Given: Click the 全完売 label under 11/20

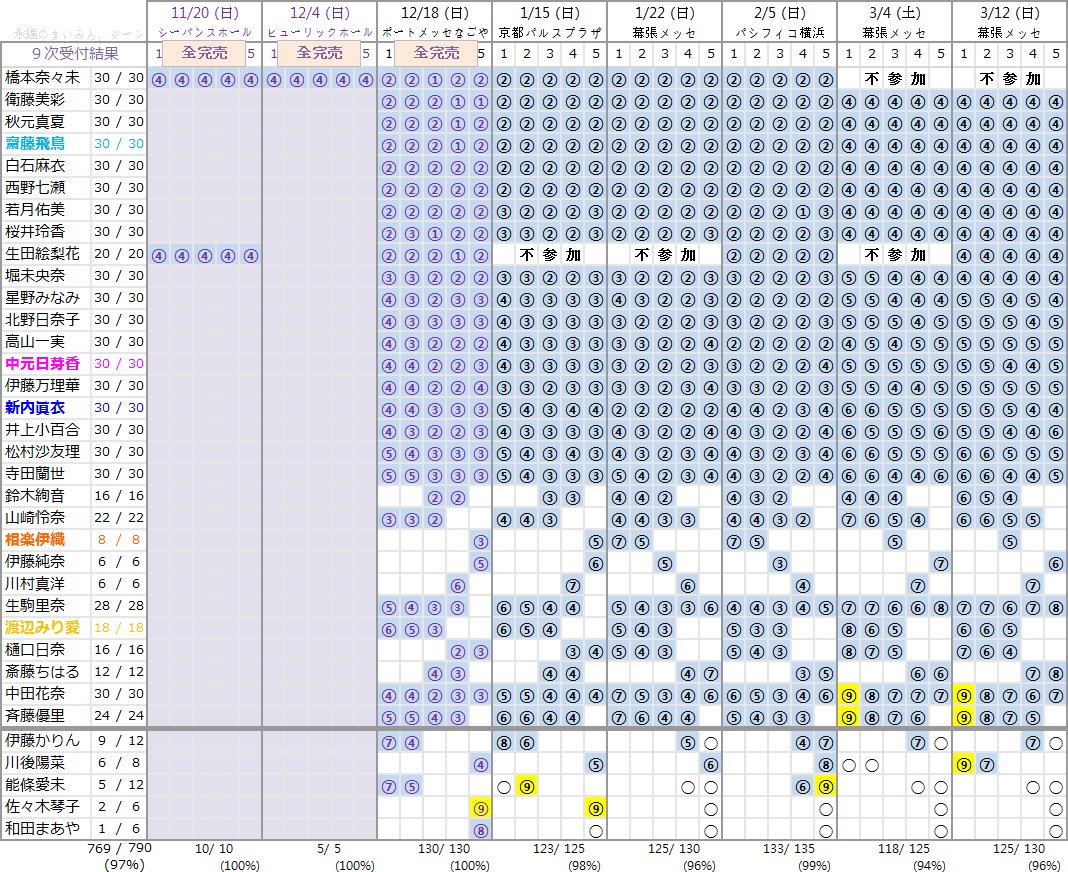Looking at the screenshot, I should pyautogui.click(x=204, y=53).
